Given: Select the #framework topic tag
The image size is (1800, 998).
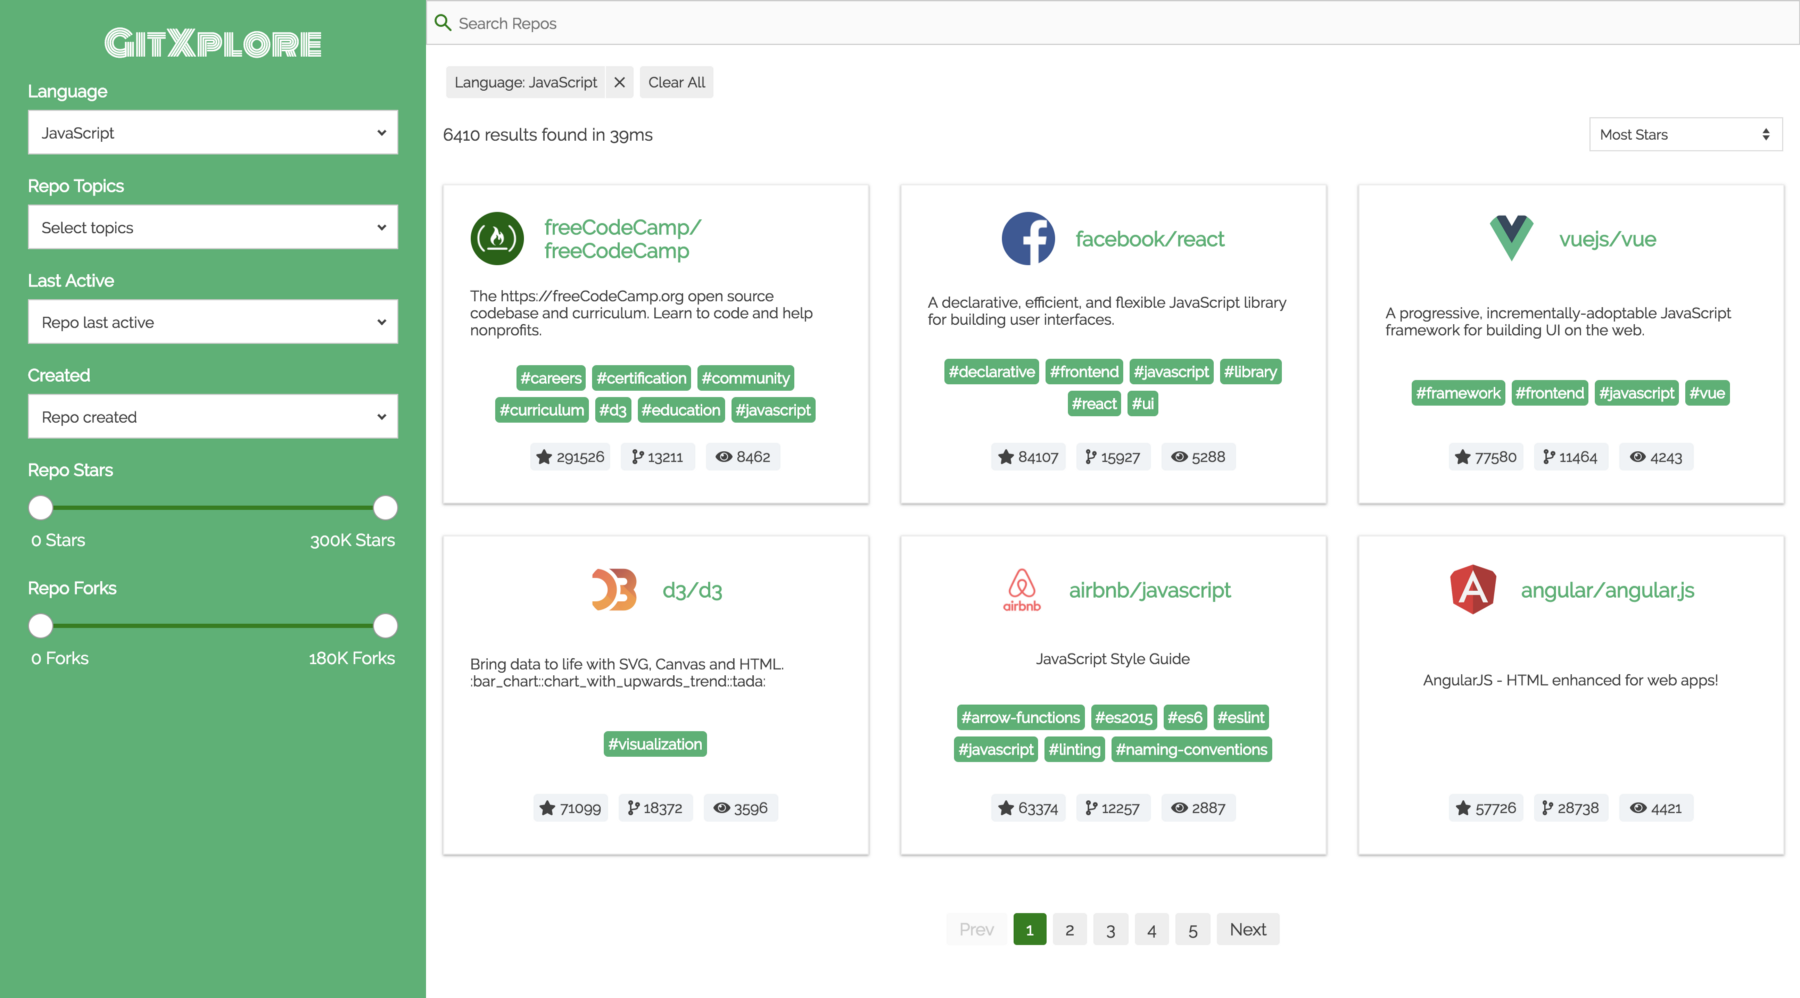Looking at the screenshot, I should coord(1458,393).
